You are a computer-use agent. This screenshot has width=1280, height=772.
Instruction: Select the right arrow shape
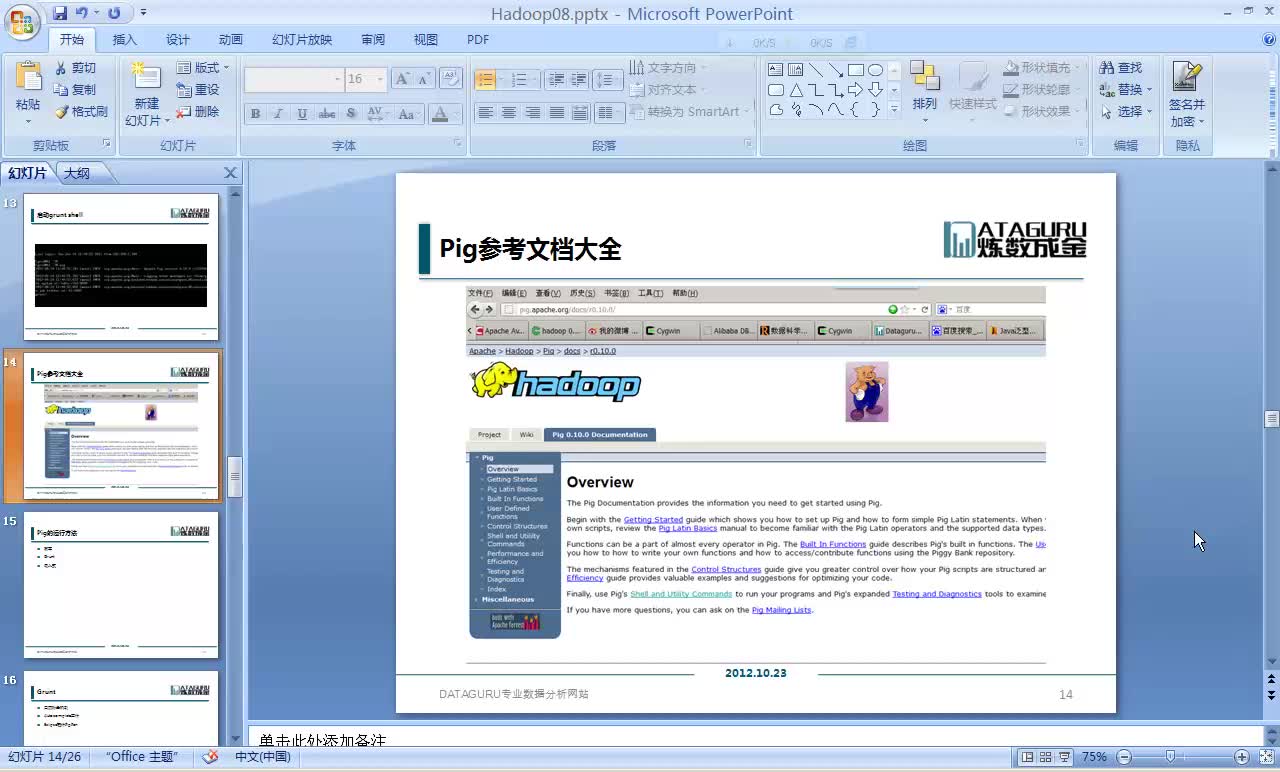tap(855, 90)
